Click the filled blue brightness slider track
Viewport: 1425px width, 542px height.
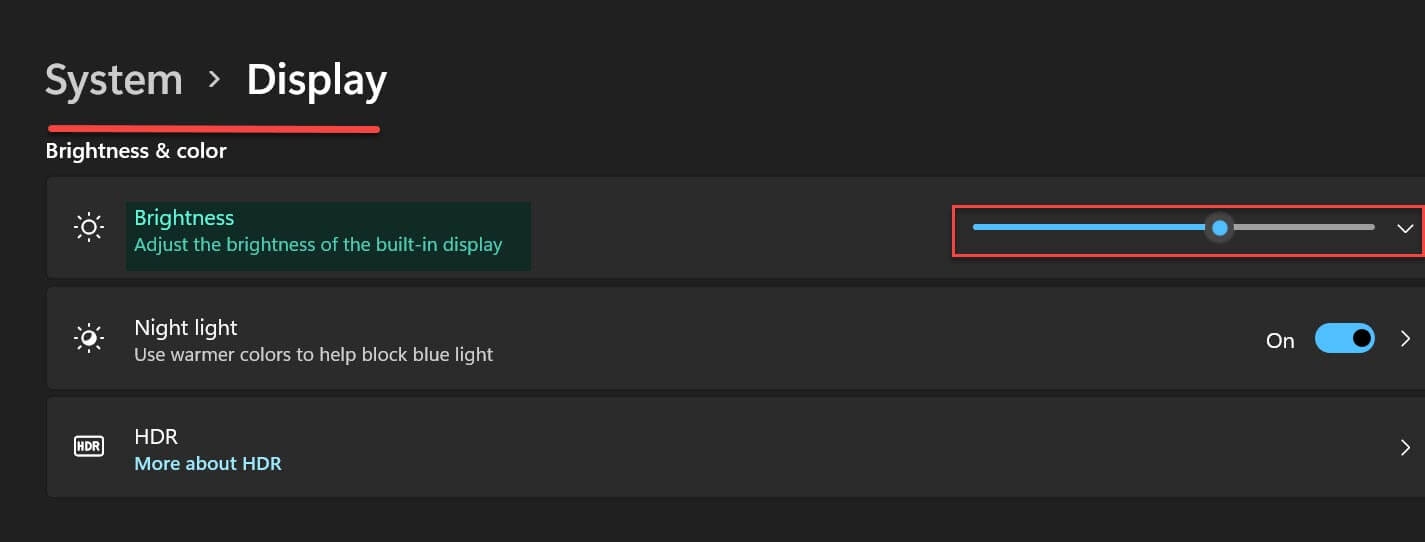[x=1088, y=228]
